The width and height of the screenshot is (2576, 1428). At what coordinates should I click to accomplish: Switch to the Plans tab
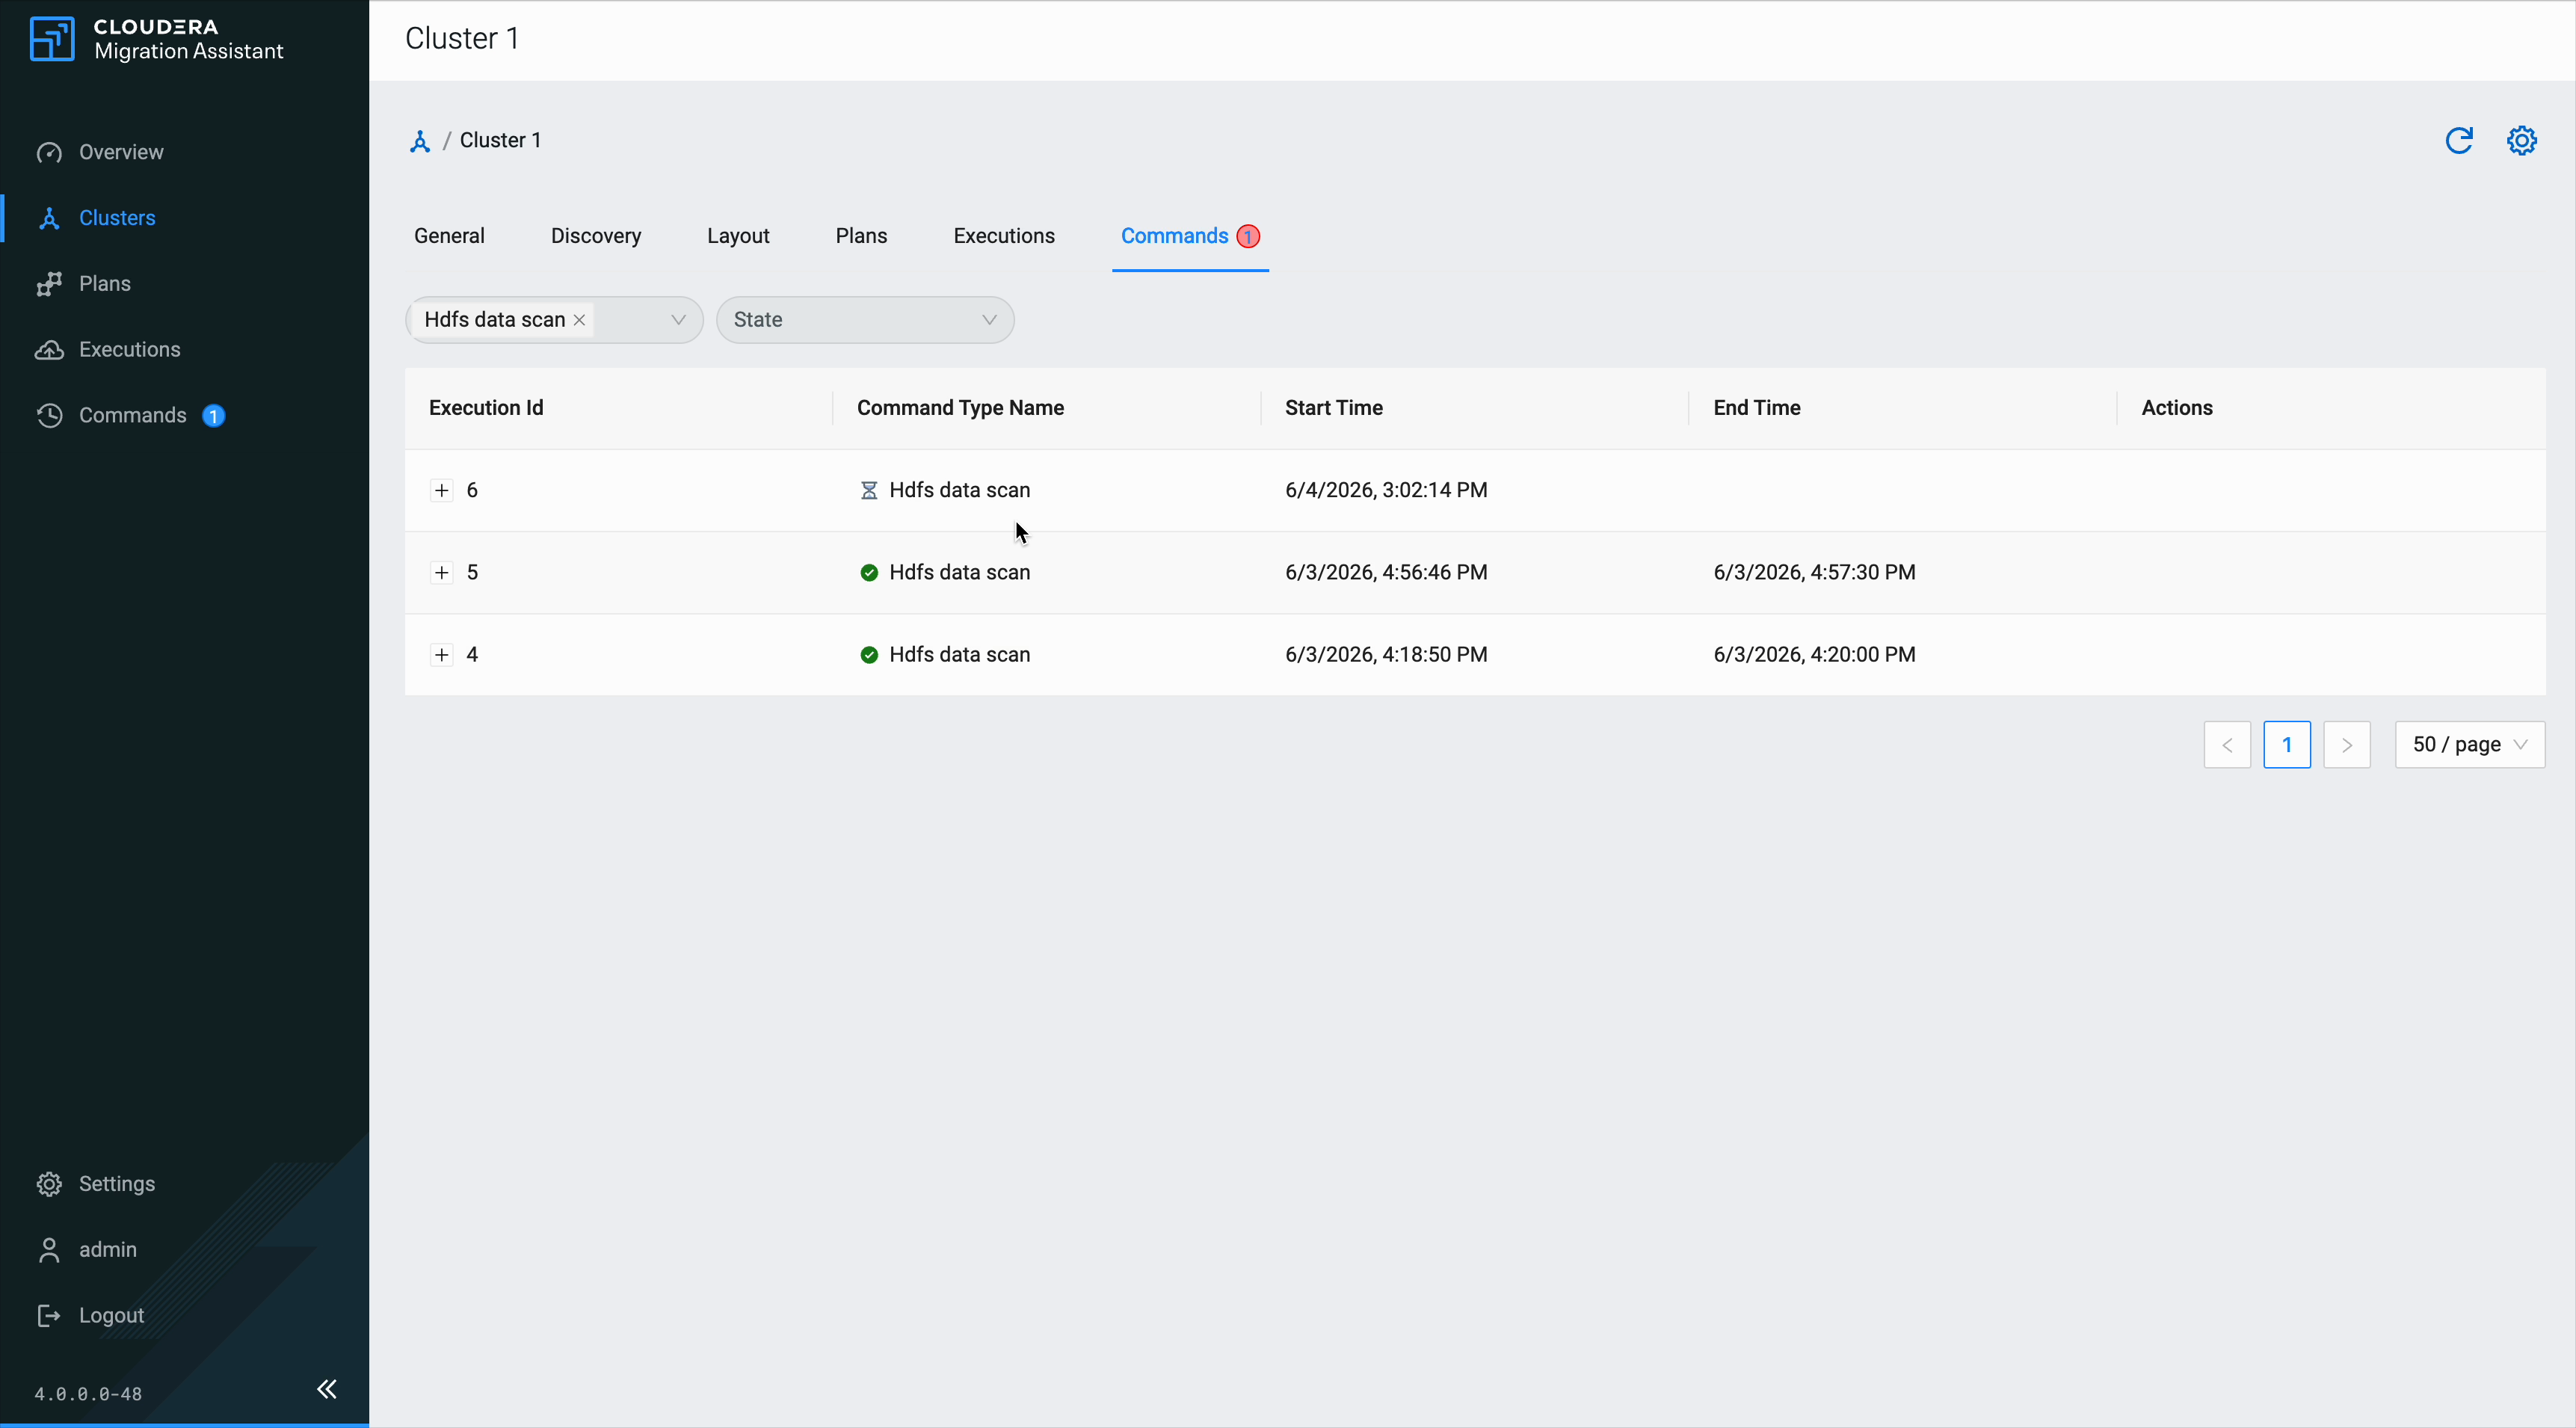(x=861, y=236)
